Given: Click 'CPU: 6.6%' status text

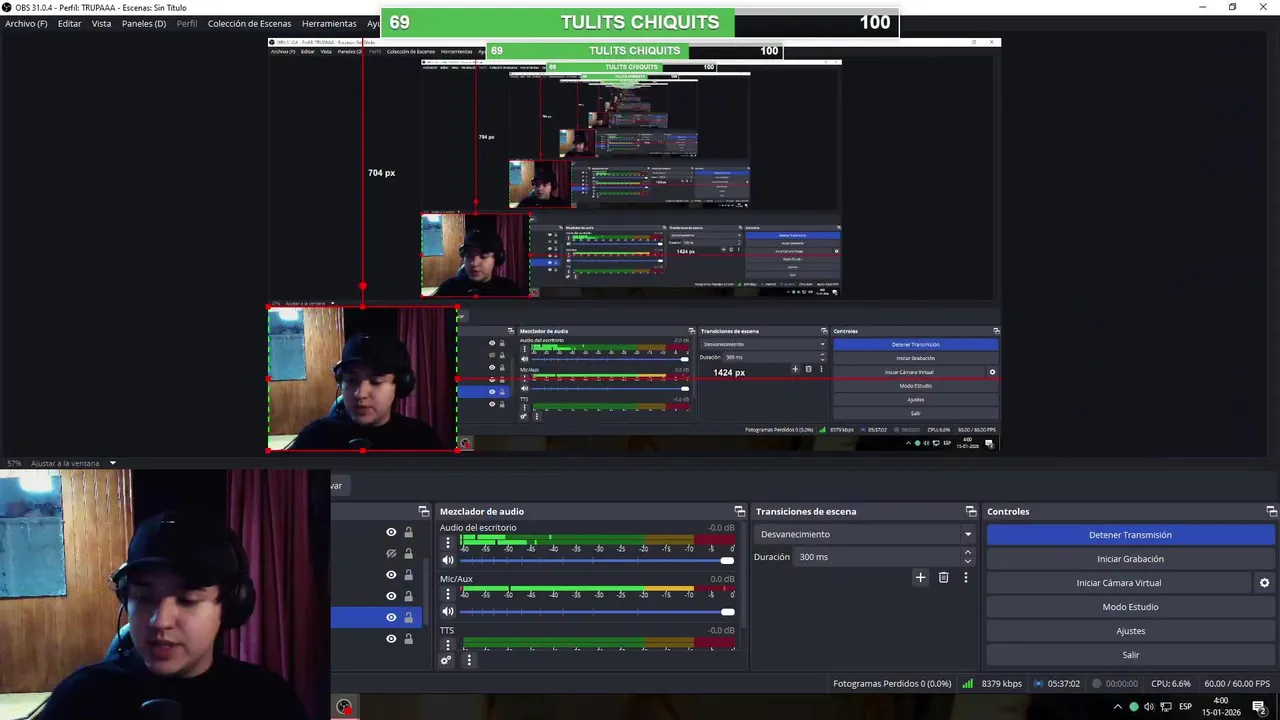Looking at the screenshot, I should click(1171, 684).
